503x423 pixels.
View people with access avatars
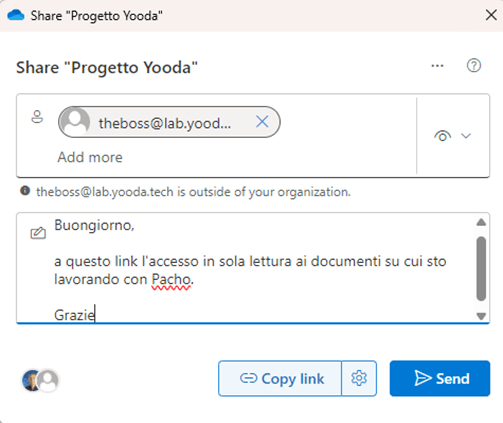[40, 380]
